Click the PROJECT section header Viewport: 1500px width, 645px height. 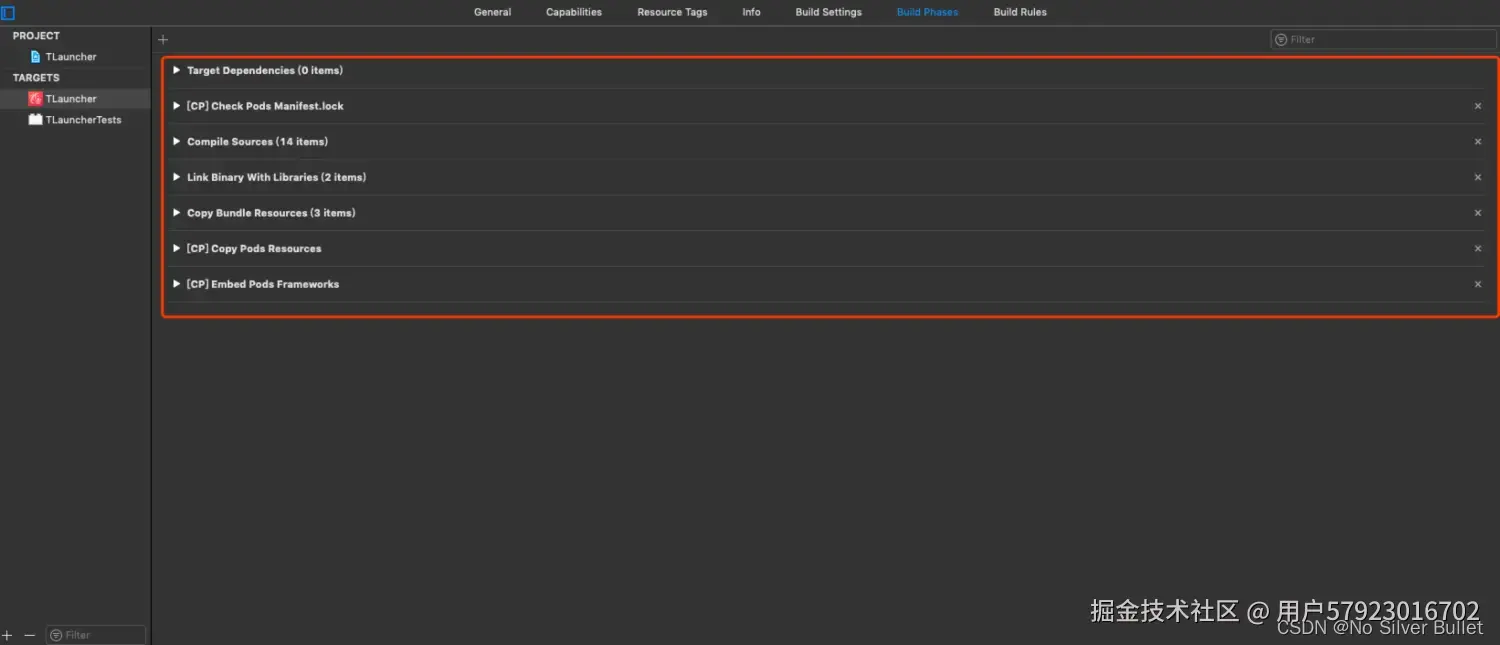pyautogui.click(x=36, y=36)
